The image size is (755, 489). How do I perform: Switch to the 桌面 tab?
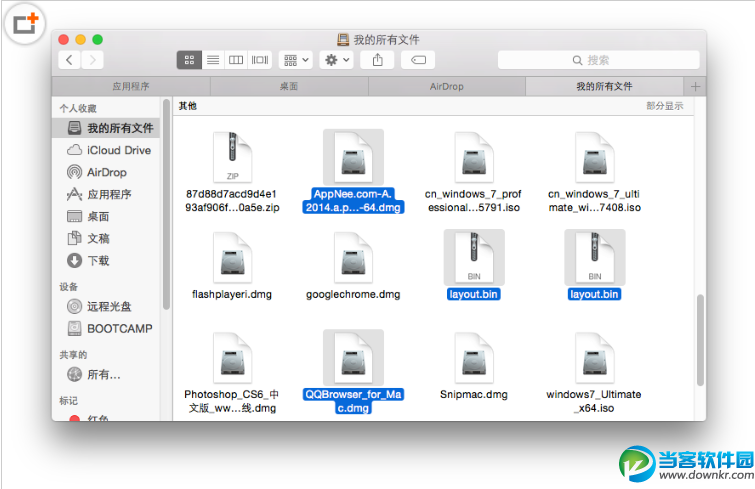click(289, 87)
